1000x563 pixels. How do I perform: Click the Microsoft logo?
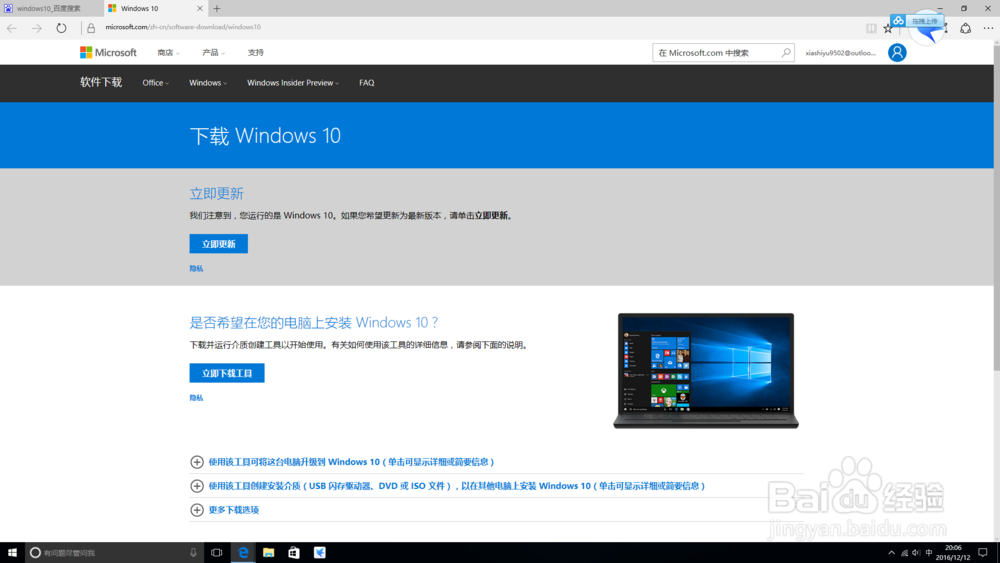[108, 52]
